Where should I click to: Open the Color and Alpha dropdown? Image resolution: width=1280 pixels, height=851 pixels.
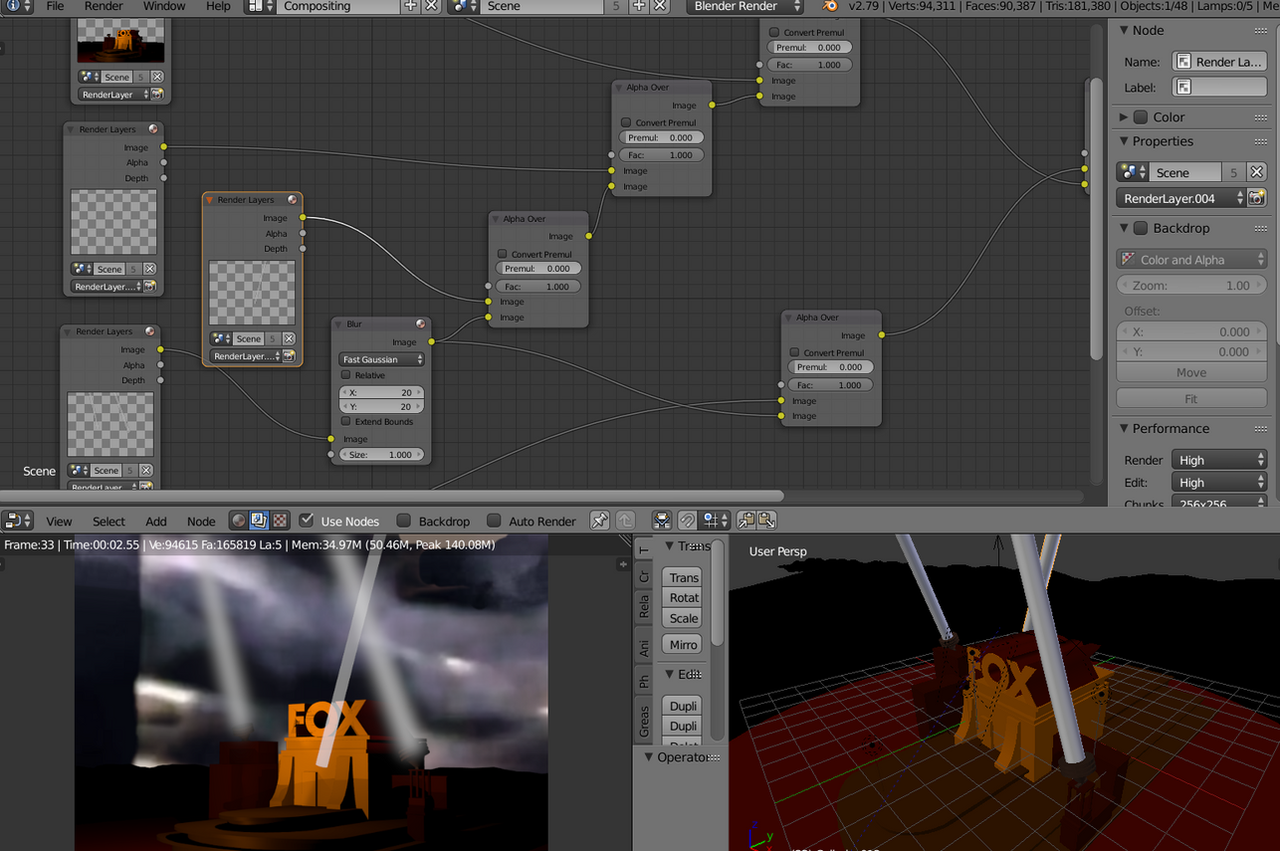1192,259
